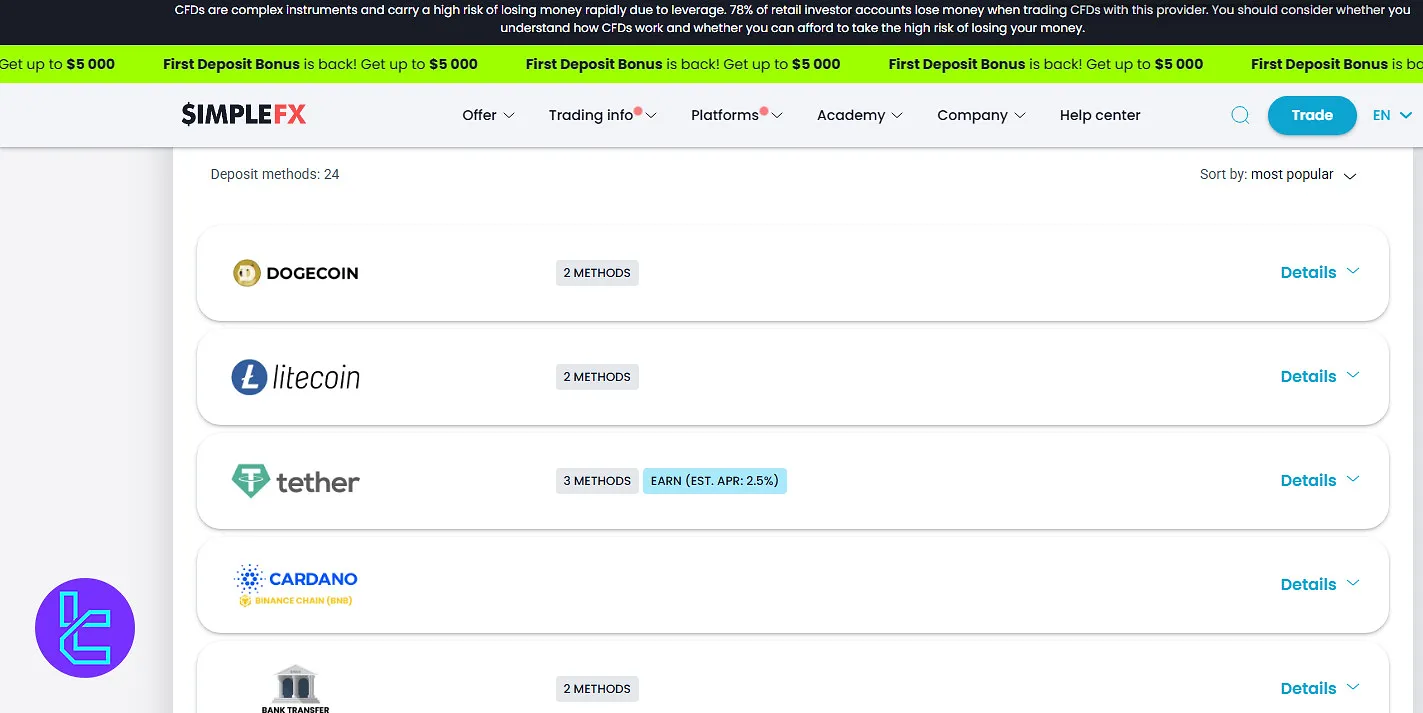Click the search magnifier icon
Image resolution: width=1423 pixels, height=713 pixels.
tap(1240, 115)
